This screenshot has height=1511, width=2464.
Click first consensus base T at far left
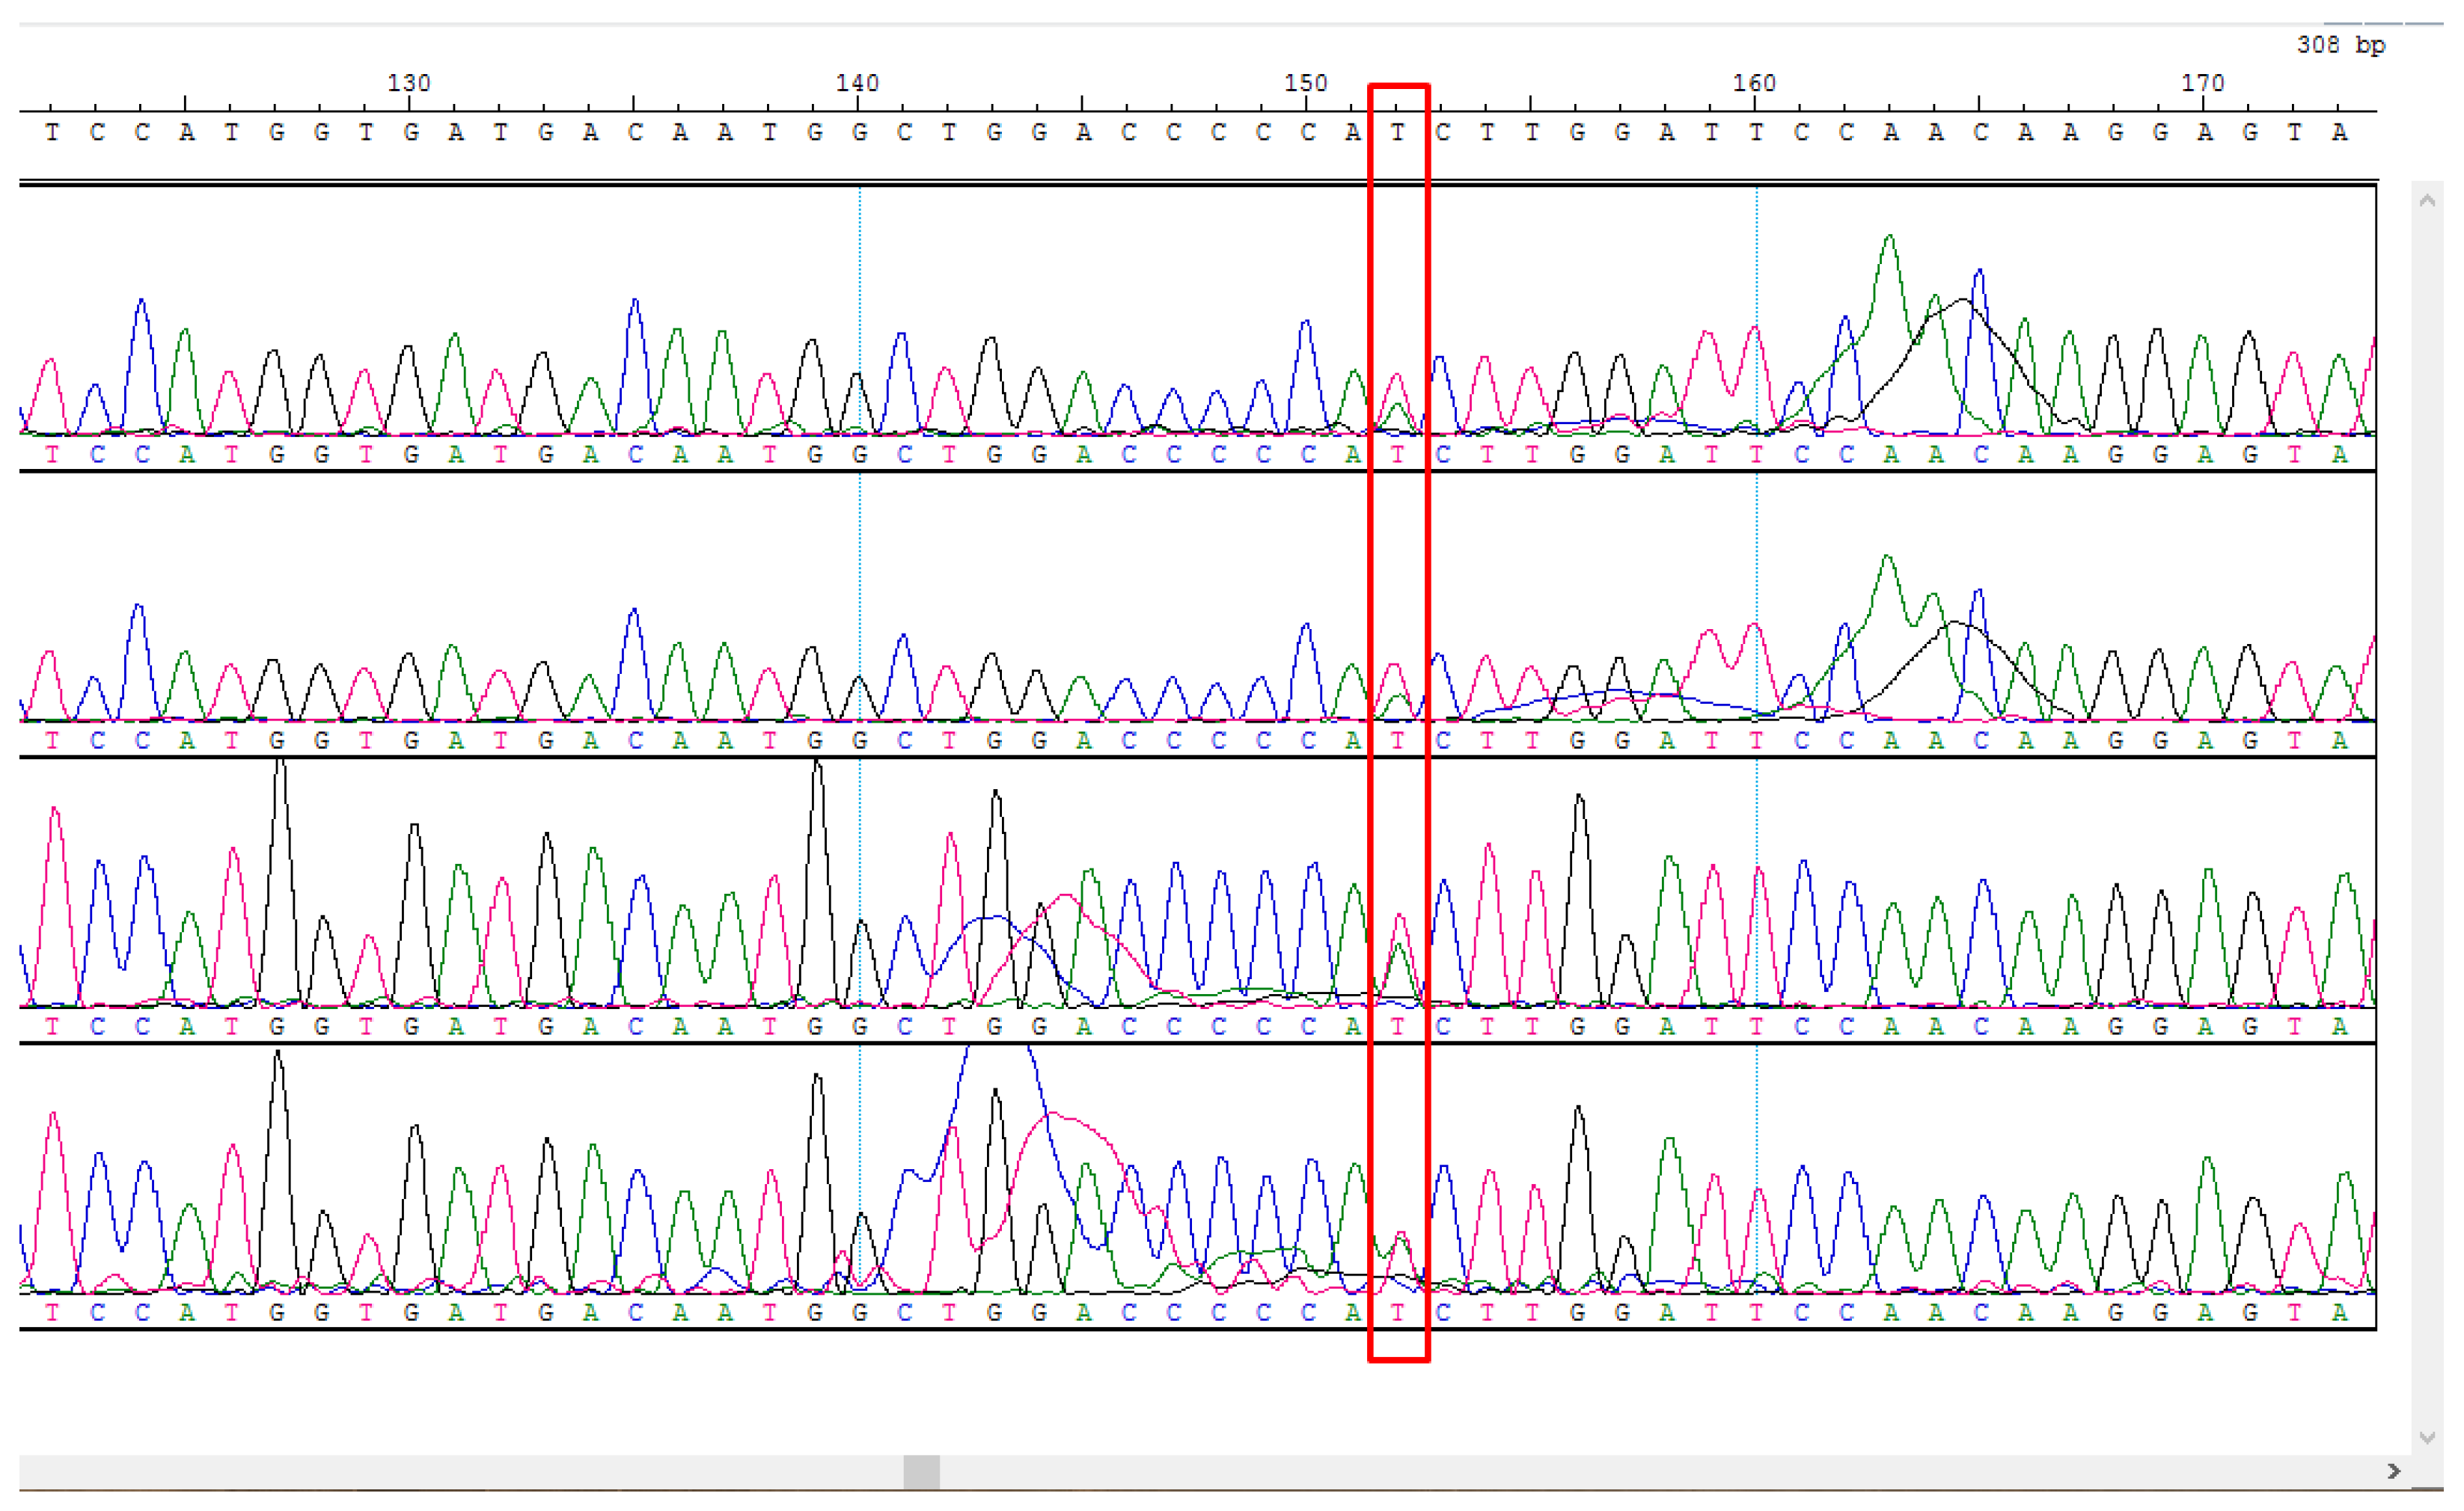[x=52, y=133]
